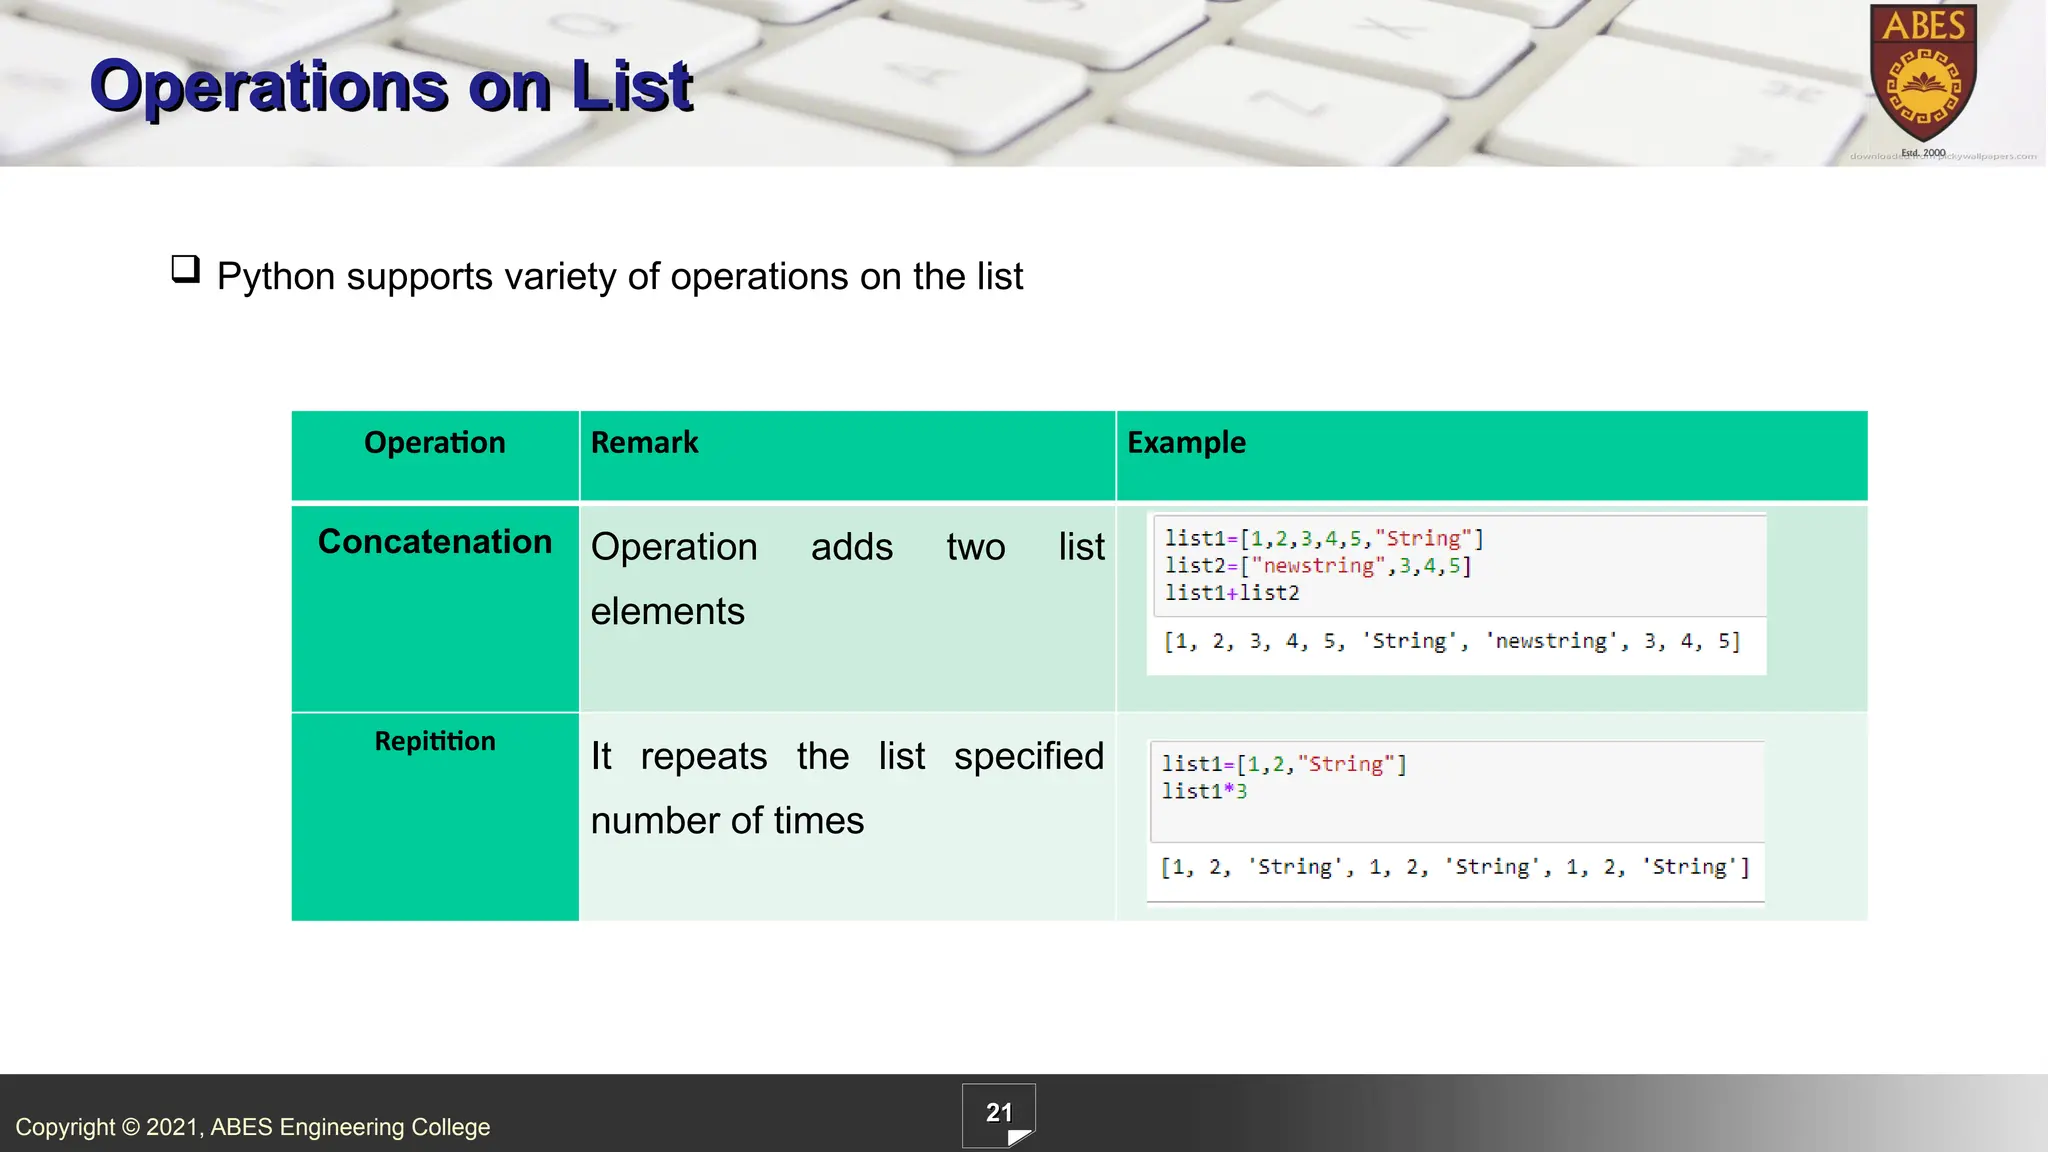Click the slide number 21 box
This screenshot has height=1152, width=2048.
pyautogui.click(x=999, y=1115)
